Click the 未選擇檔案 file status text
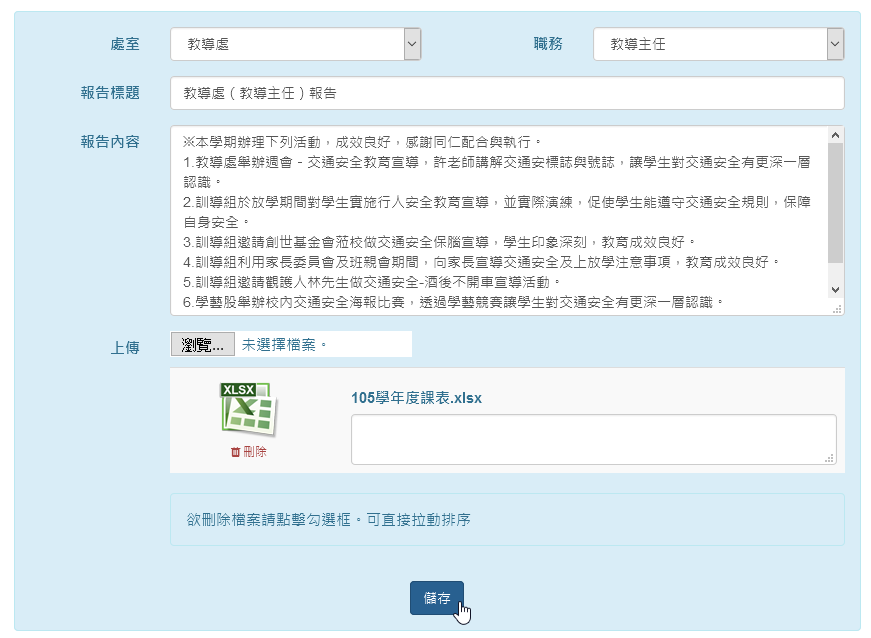This screenshot has width=871, height=638. click(x=284, y=345)
